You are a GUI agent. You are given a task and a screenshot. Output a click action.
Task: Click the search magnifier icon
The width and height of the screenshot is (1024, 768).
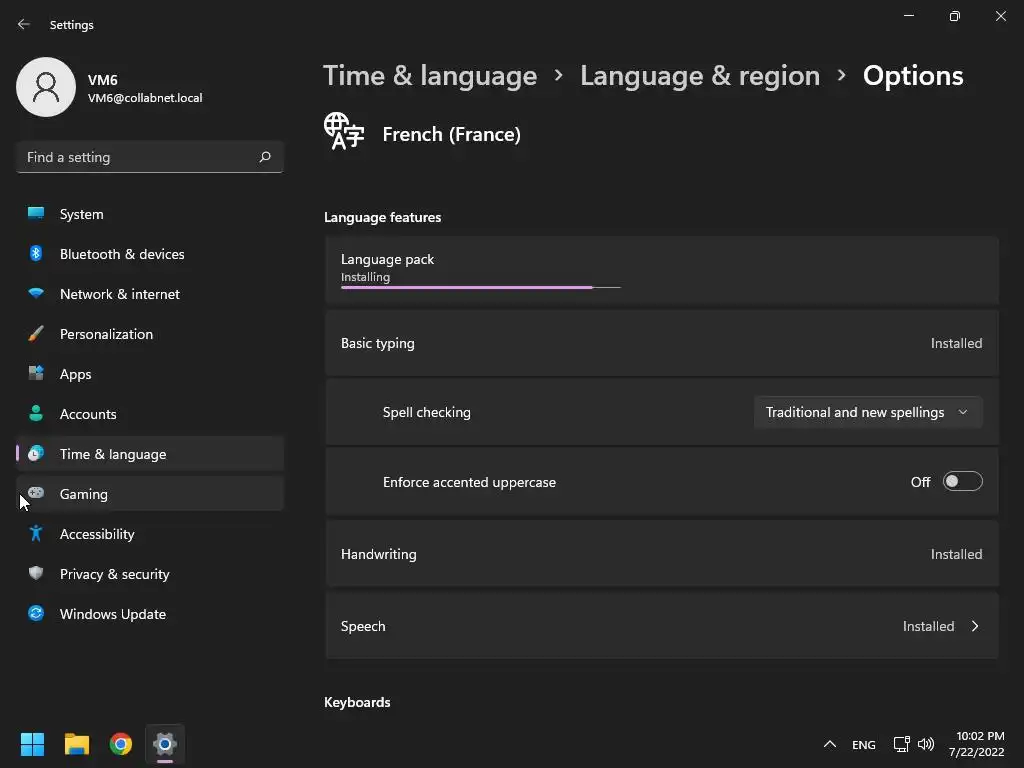pos(265,157)
